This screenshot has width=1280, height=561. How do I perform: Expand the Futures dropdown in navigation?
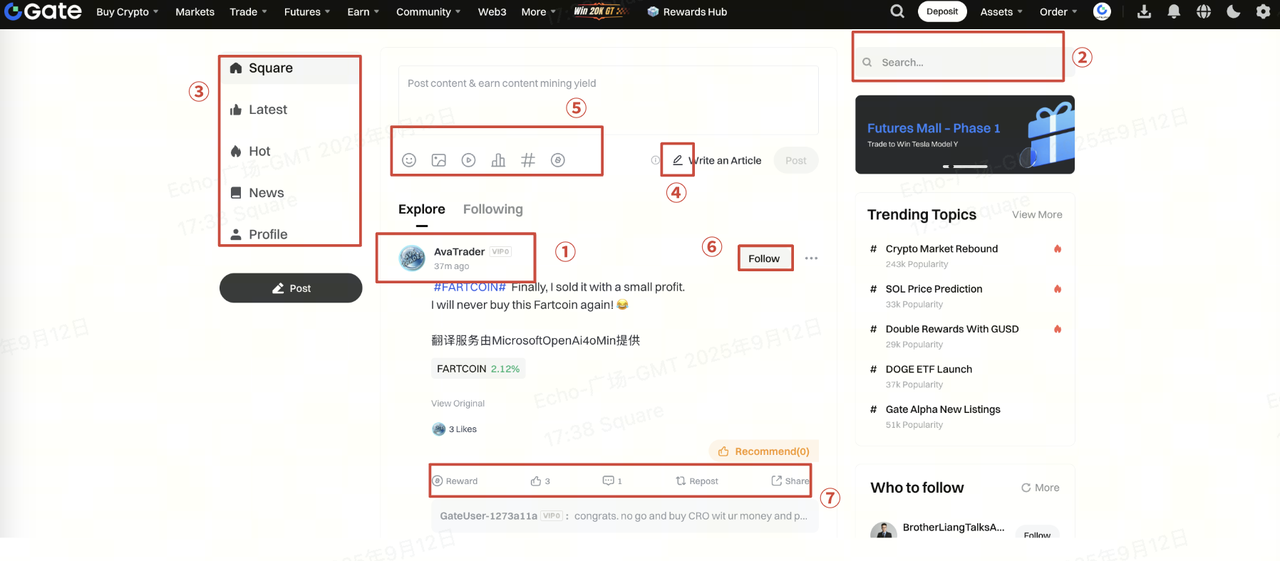coord(306,12)
